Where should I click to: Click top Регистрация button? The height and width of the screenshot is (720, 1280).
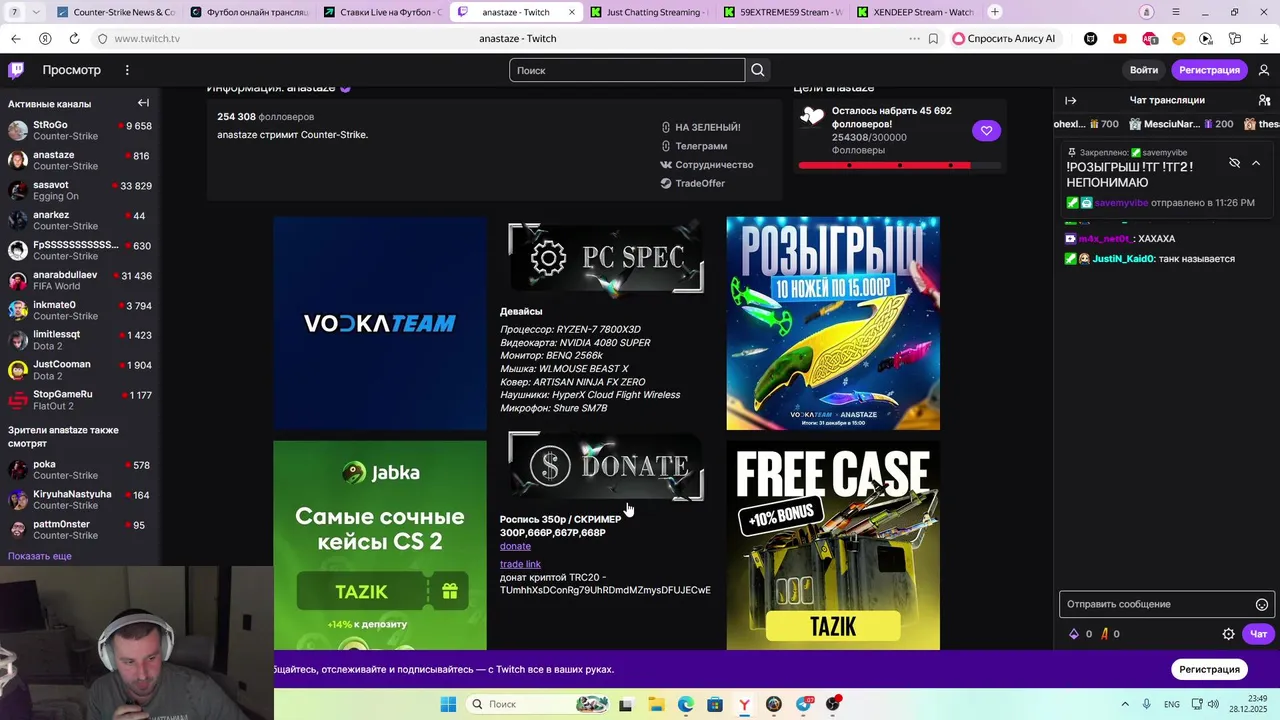coord(1209,70)
